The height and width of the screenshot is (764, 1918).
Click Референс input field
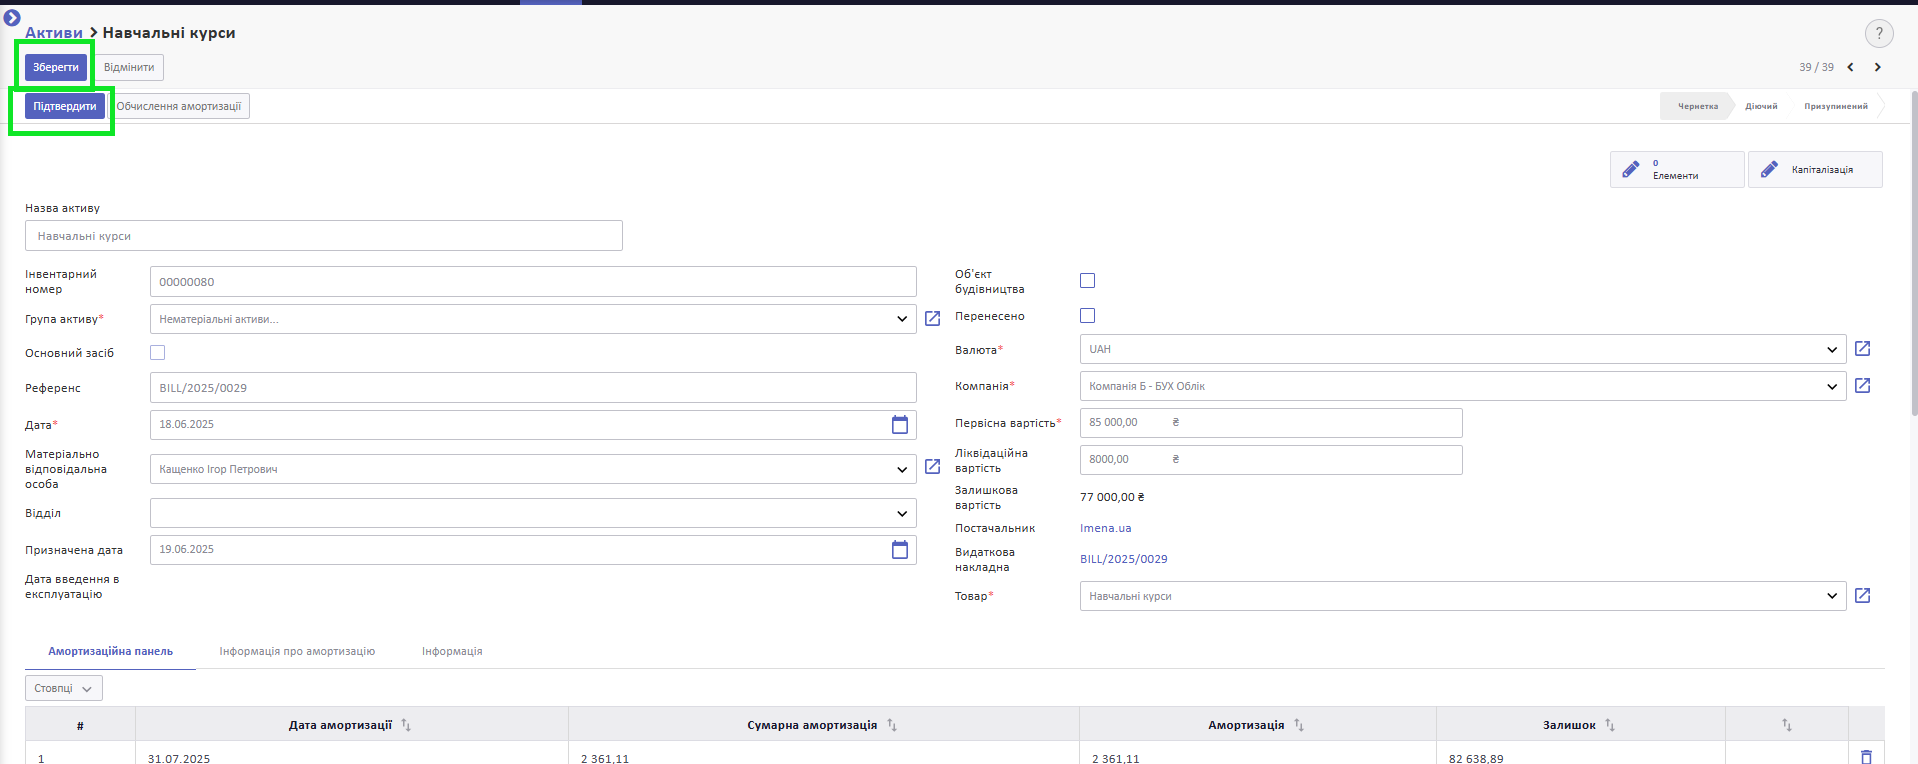pyautogui.click(x=533, y=388)
